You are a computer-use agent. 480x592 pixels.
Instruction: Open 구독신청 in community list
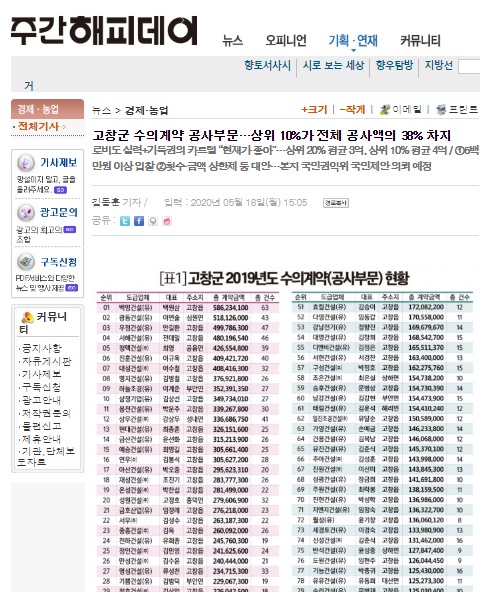point(41,387)
